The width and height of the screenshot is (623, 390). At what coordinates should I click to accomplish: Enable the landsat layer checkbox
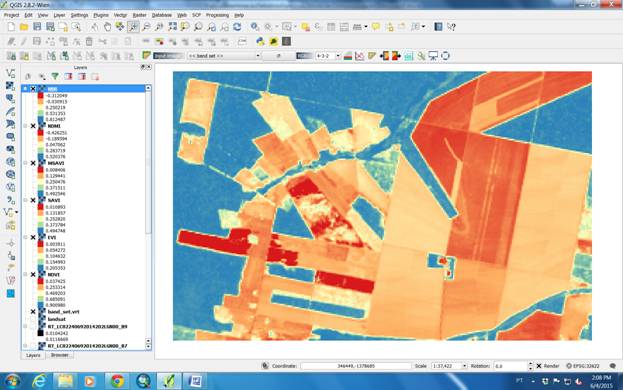point(33,319)
